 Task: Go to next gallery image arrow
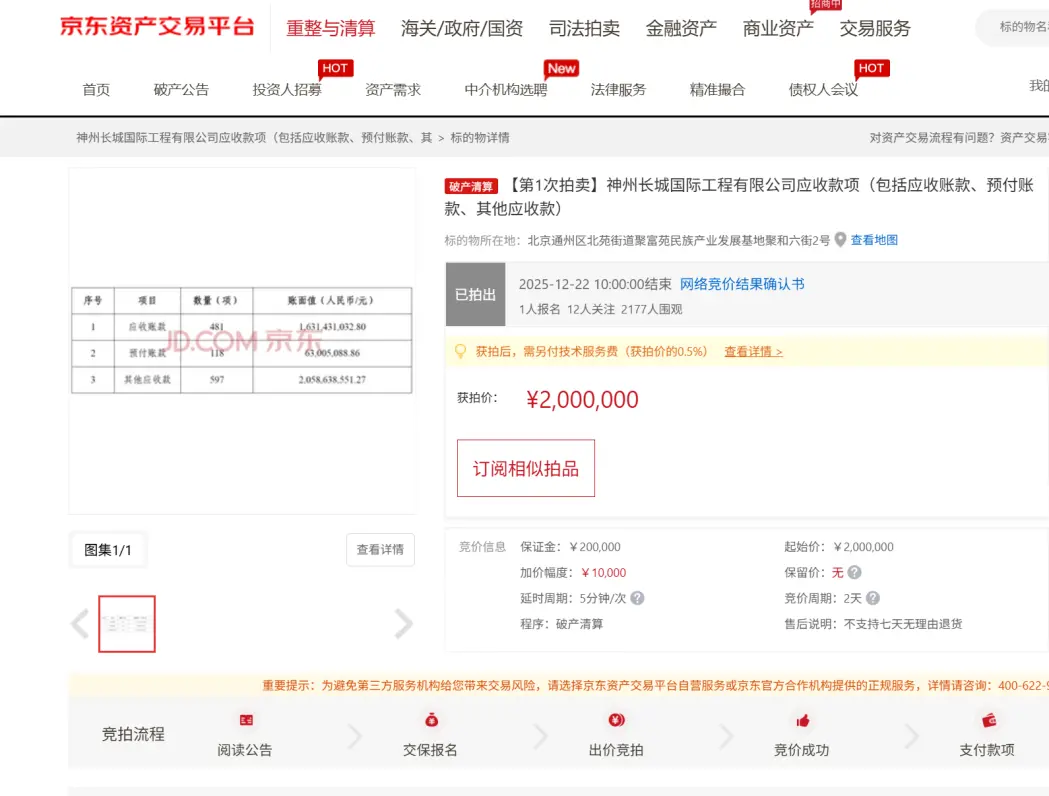pyautogui.click(x=403, y=624)
